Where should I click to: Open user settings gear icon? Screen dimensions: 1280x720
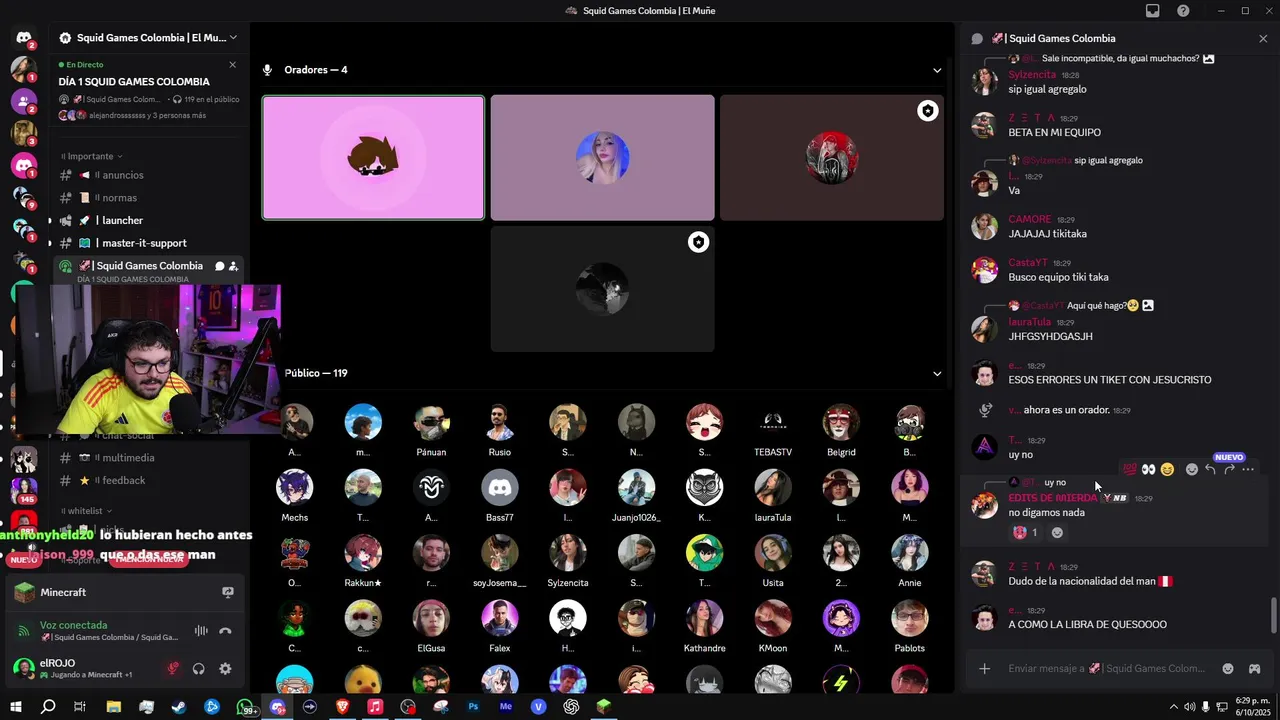[225, 669]
